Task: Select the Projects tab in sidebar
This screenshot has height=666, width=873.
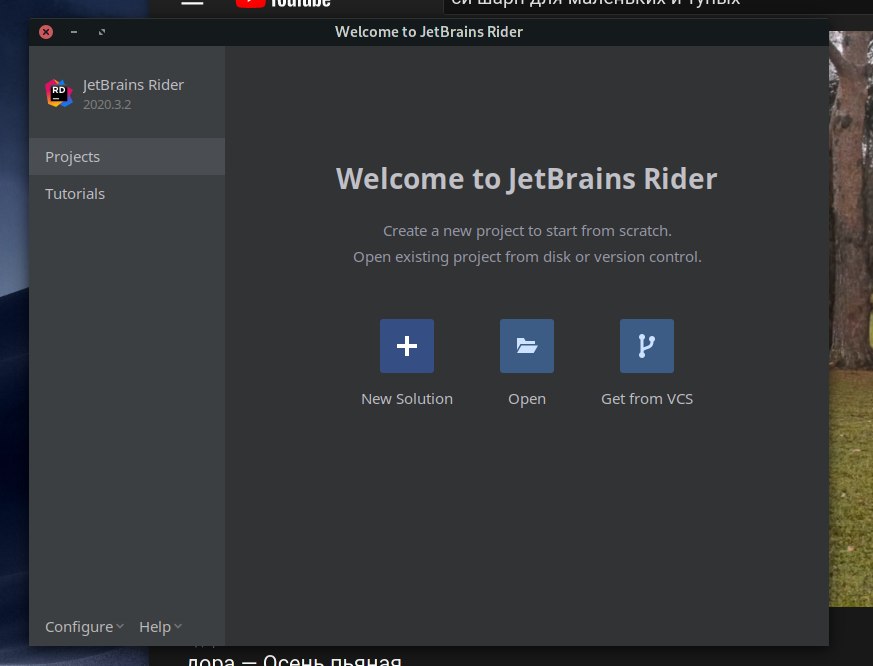Action: 127,157
